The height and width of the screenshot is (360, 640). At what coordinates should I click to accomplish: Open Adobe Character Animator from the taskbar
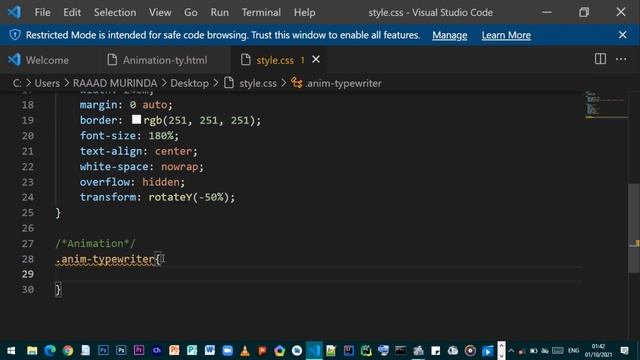[x=157, y=351]
